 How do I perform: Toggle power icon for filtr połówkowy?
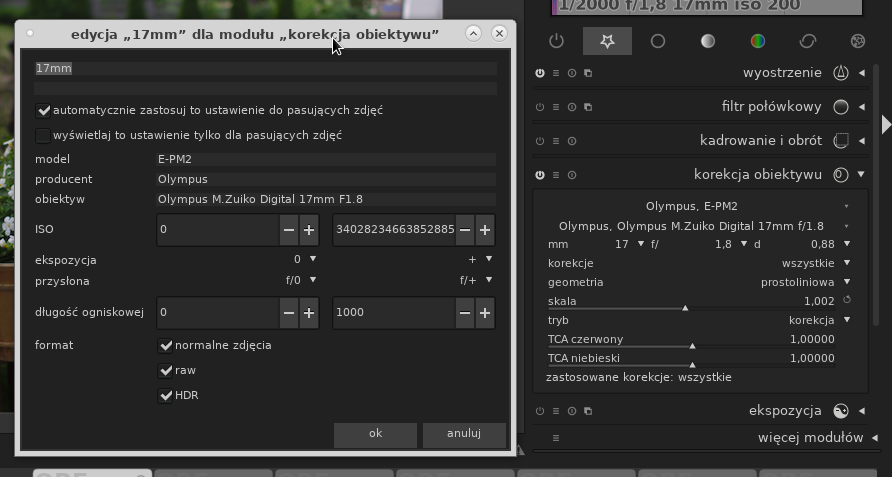pyautogui.click(x=540, y=107)
